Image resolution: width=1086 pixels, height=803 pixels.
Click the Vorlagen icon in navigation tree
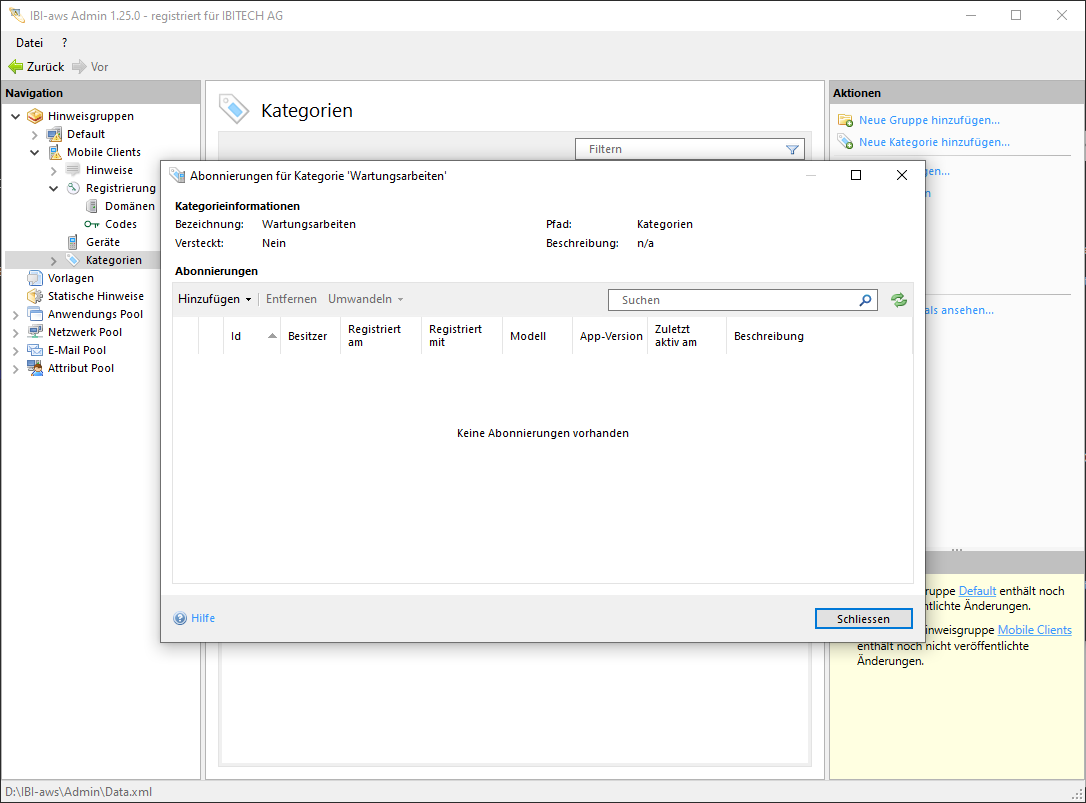[35, 278]
